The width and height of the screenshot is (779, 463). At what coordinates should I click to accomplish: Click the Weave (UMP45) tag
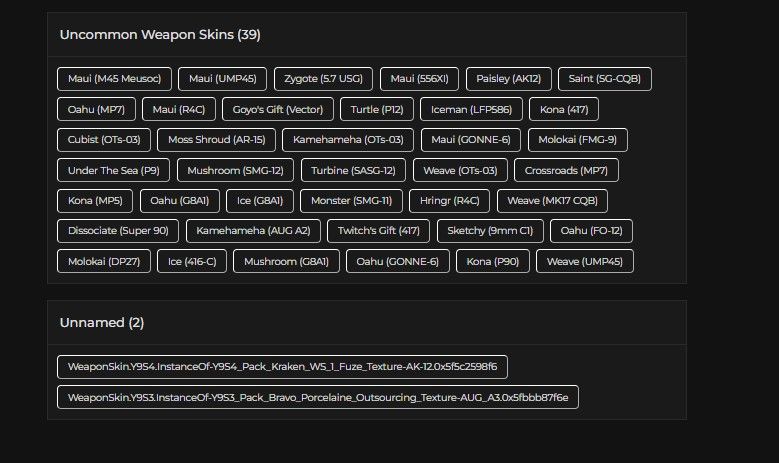585,261
